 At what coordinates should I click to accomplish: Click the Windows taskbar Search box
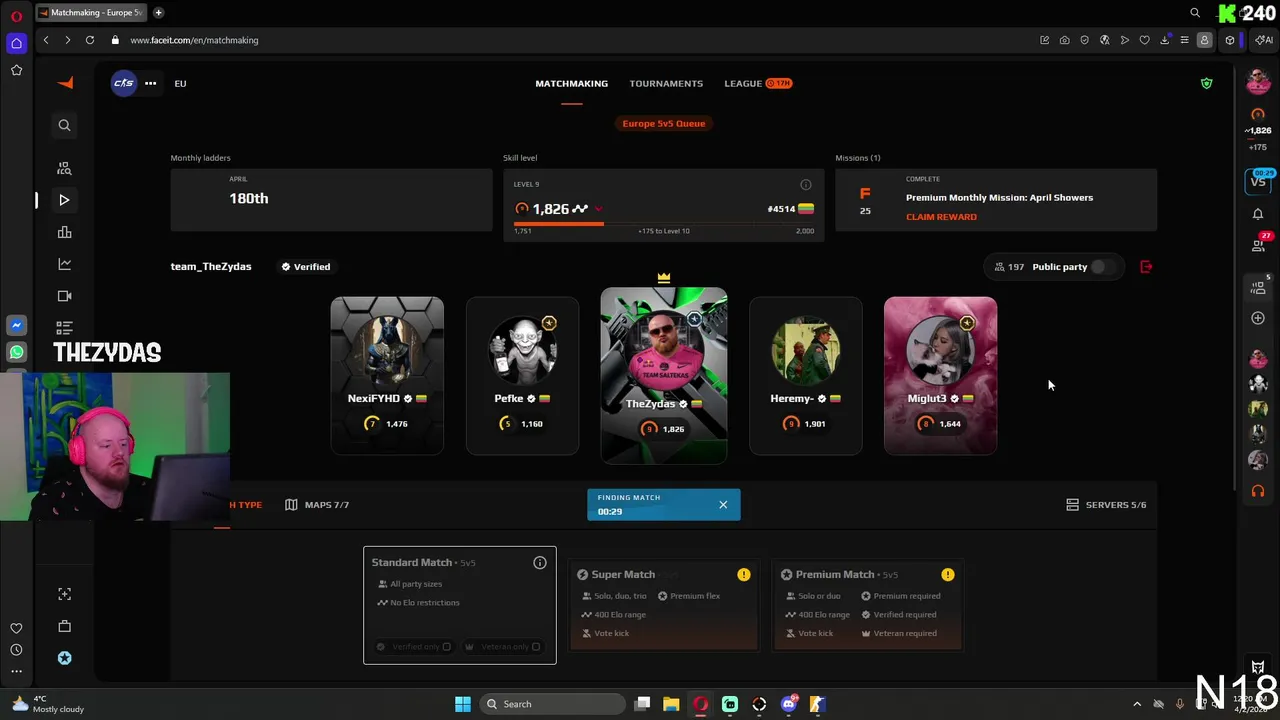[x=554, y=704]
